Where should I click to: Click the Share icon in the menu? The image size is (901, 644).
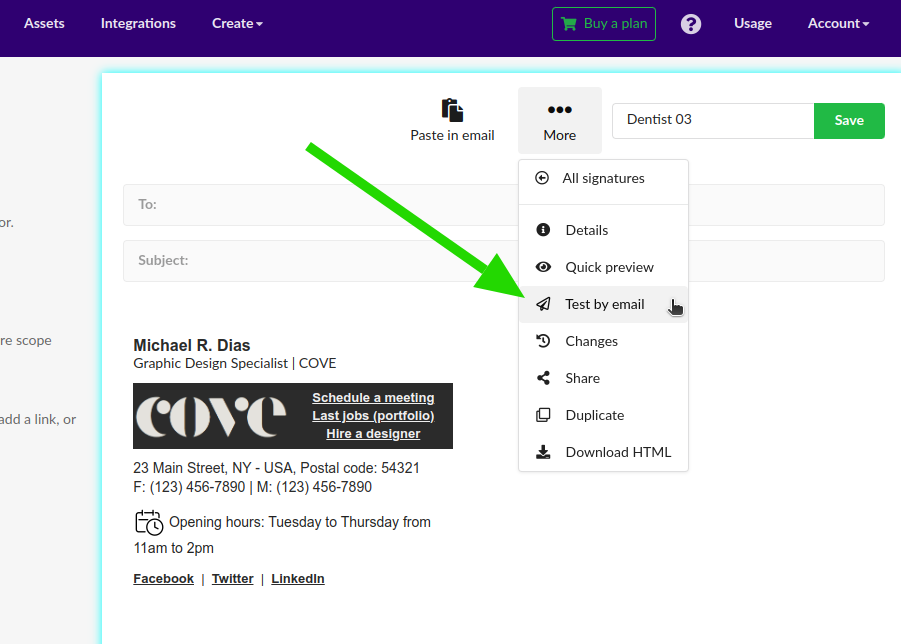point(541,378)
